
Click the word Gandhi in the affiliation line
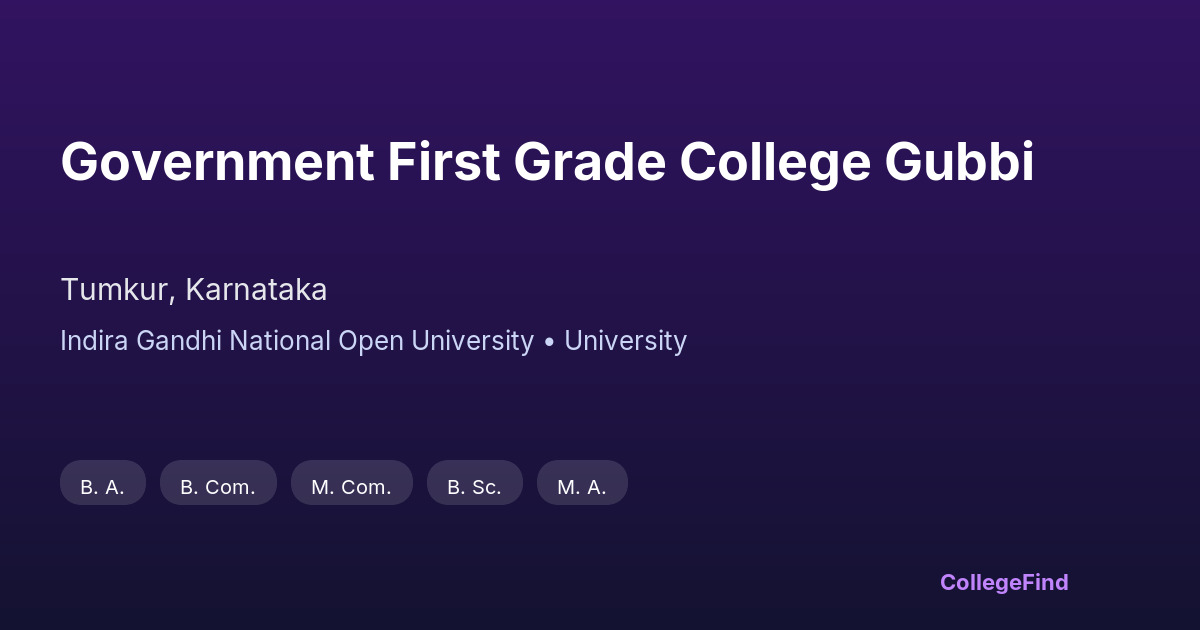pos(170,341)
